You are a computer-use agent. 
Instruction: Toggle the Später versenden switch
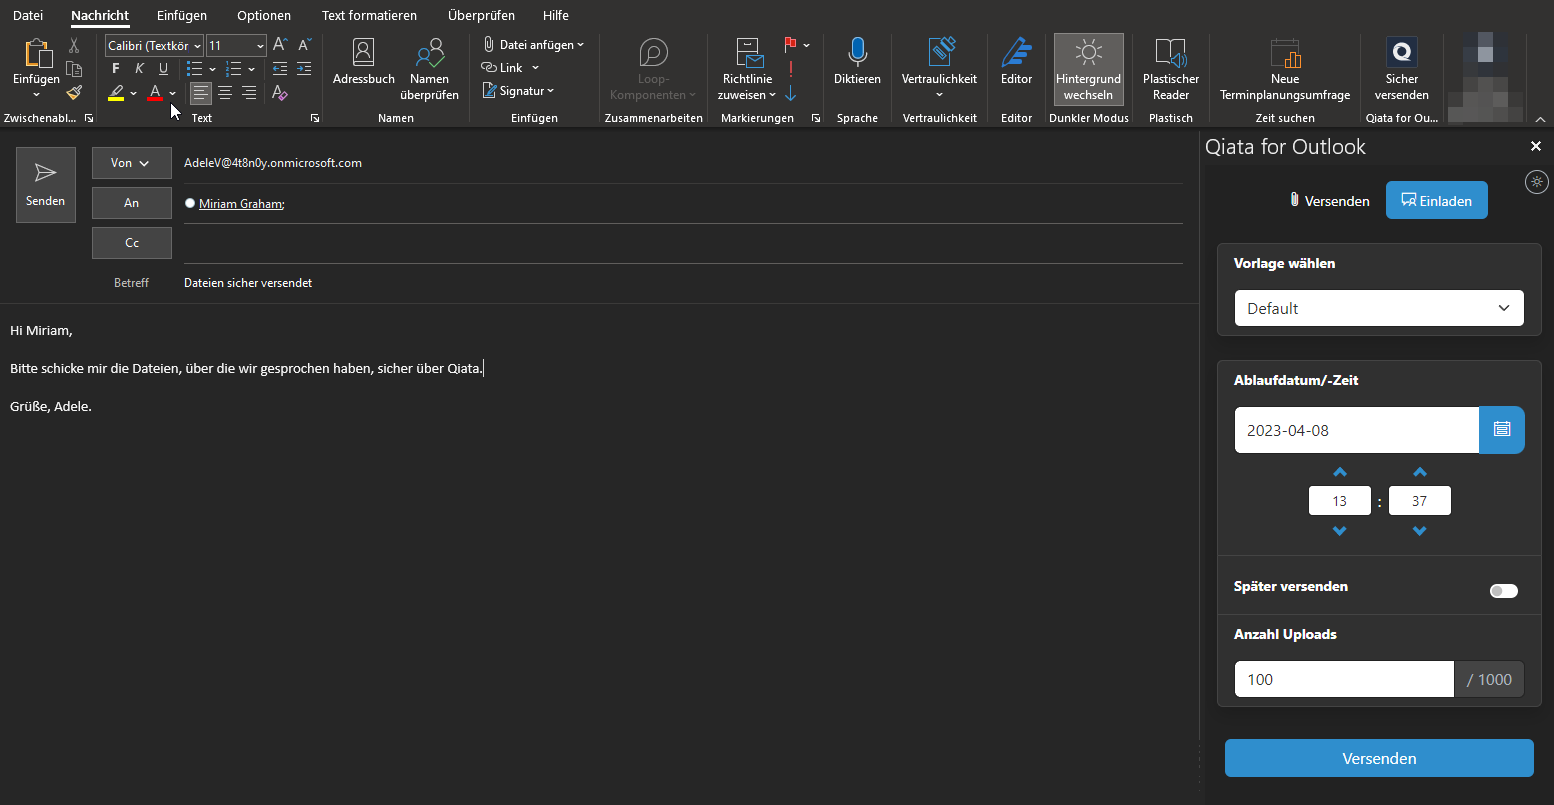[x=1503, y=591]
